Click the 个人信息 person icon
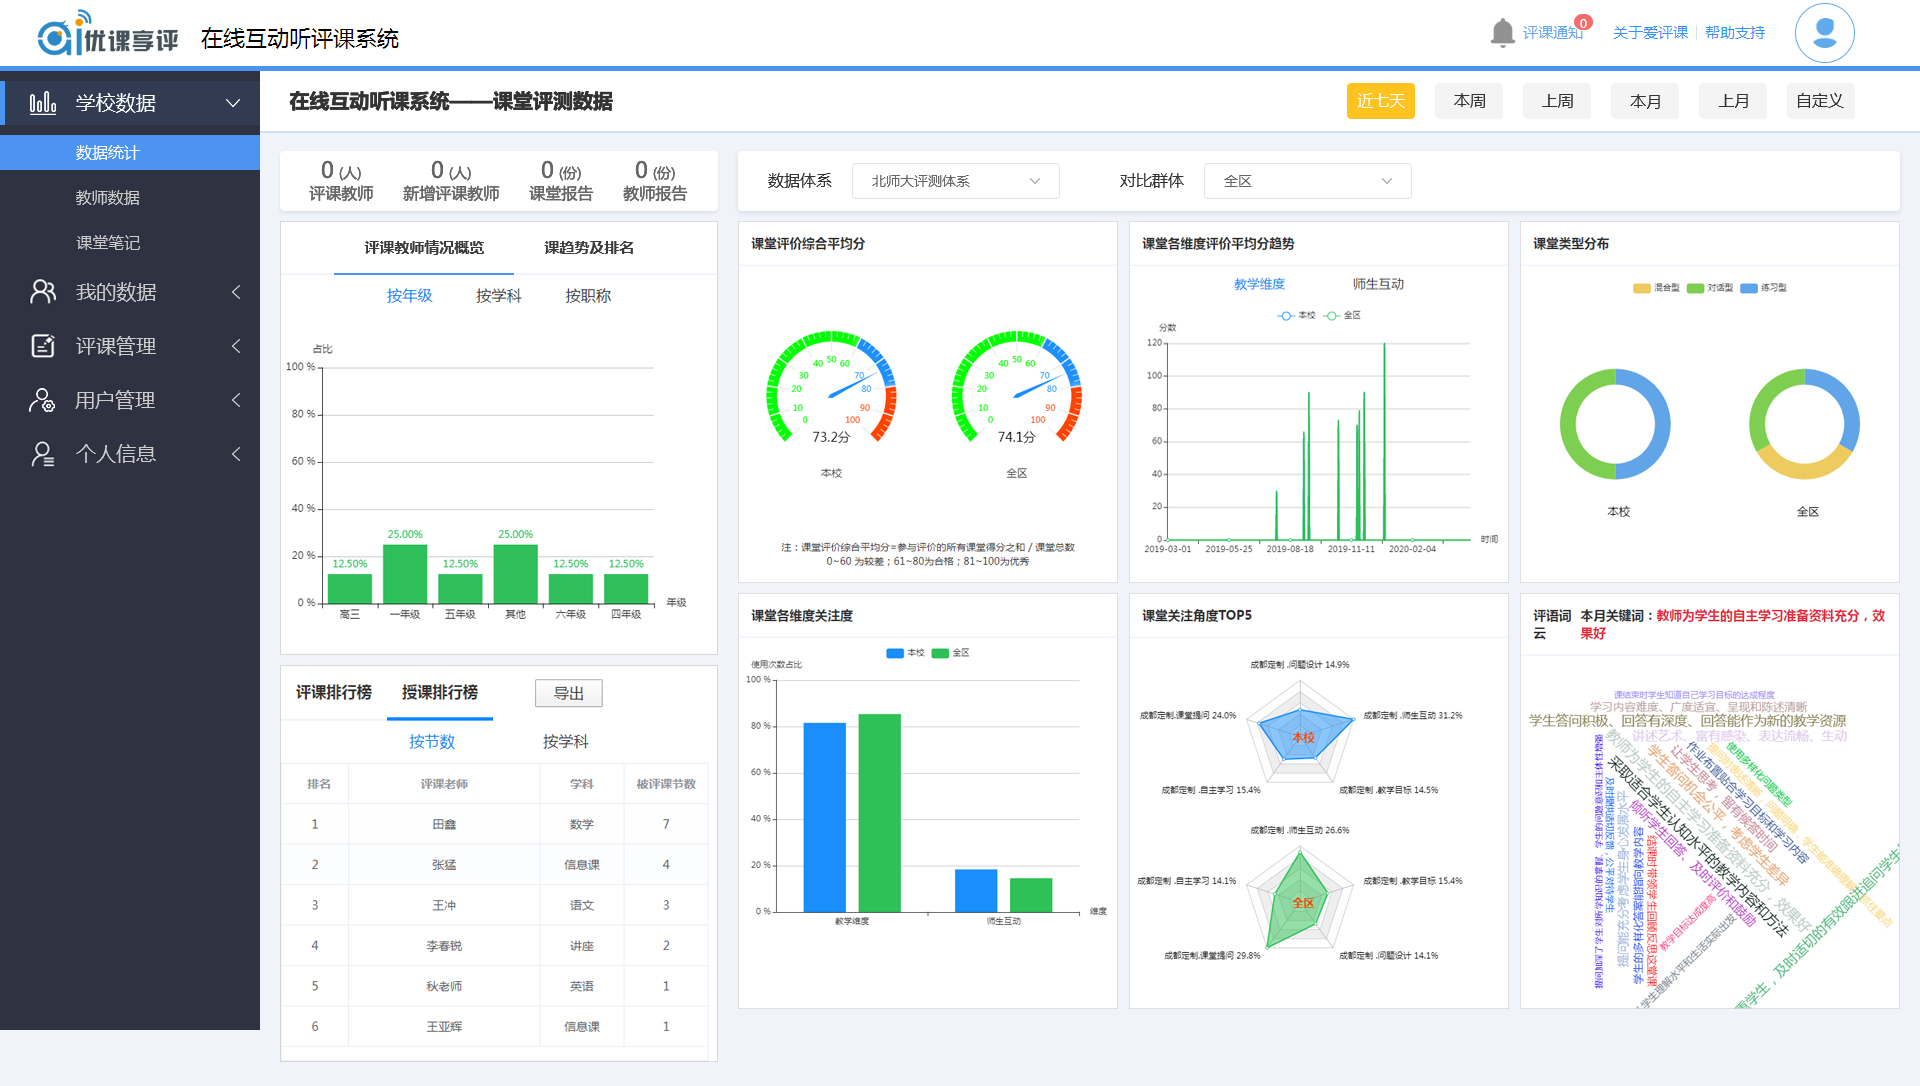The width and height of the screenshot is (1920, 1086). click(43, 454)
